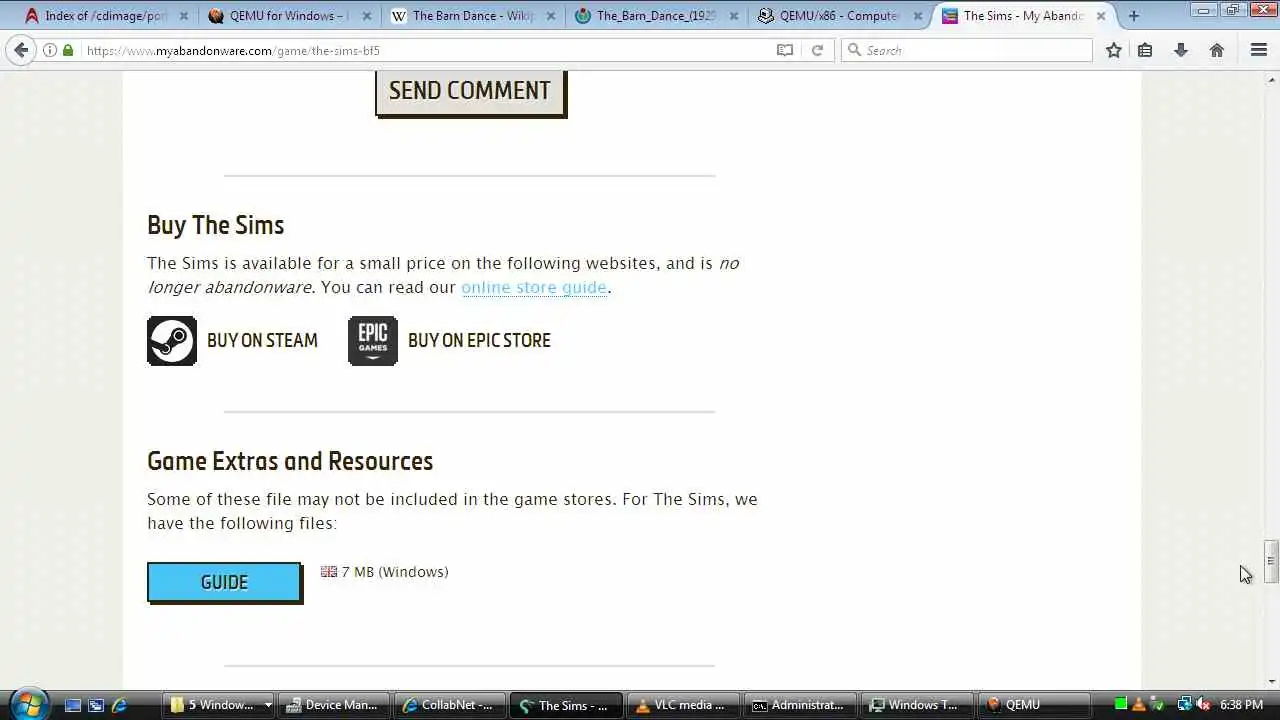Click the '7 MB (Windows)' text

click(x=395, y=572)
